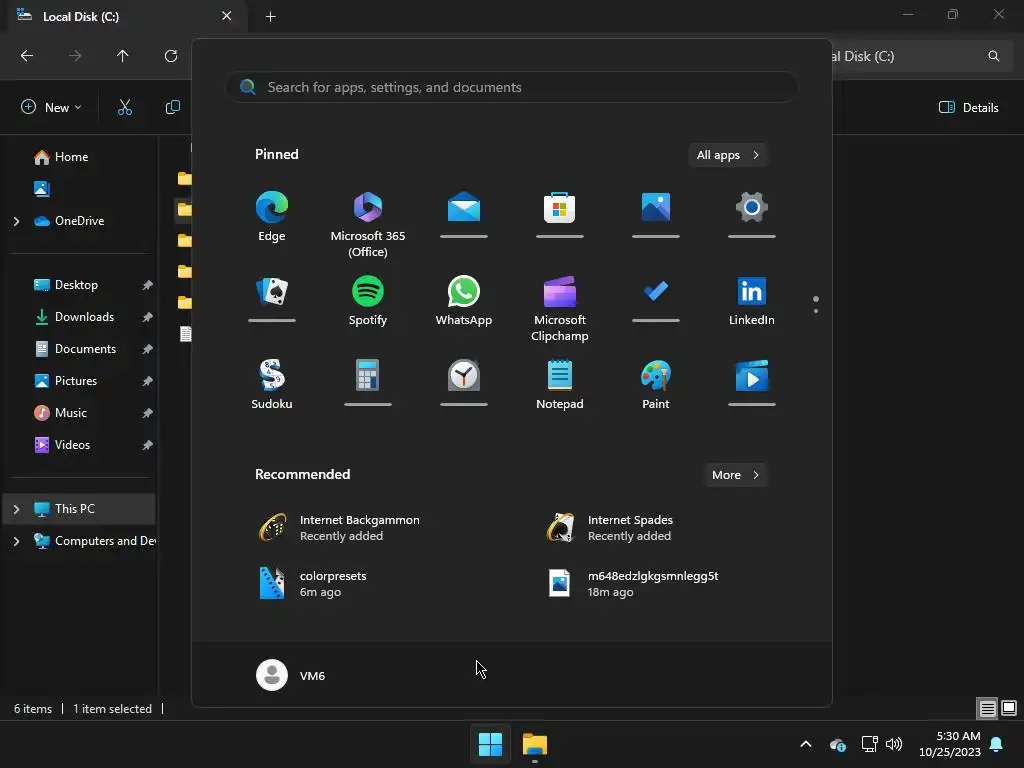Screen dimensions: 1024x768
Task: Click the OneDrive cloud tray icon
Action: pyautogui.click(x=838, y=744)
